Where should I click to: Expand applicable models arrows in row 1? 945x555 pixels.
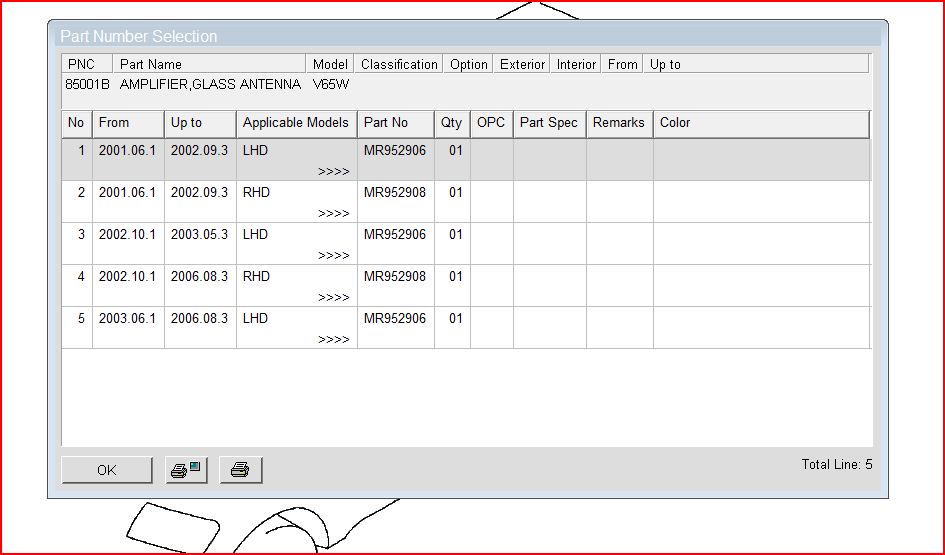pos(333,172)
